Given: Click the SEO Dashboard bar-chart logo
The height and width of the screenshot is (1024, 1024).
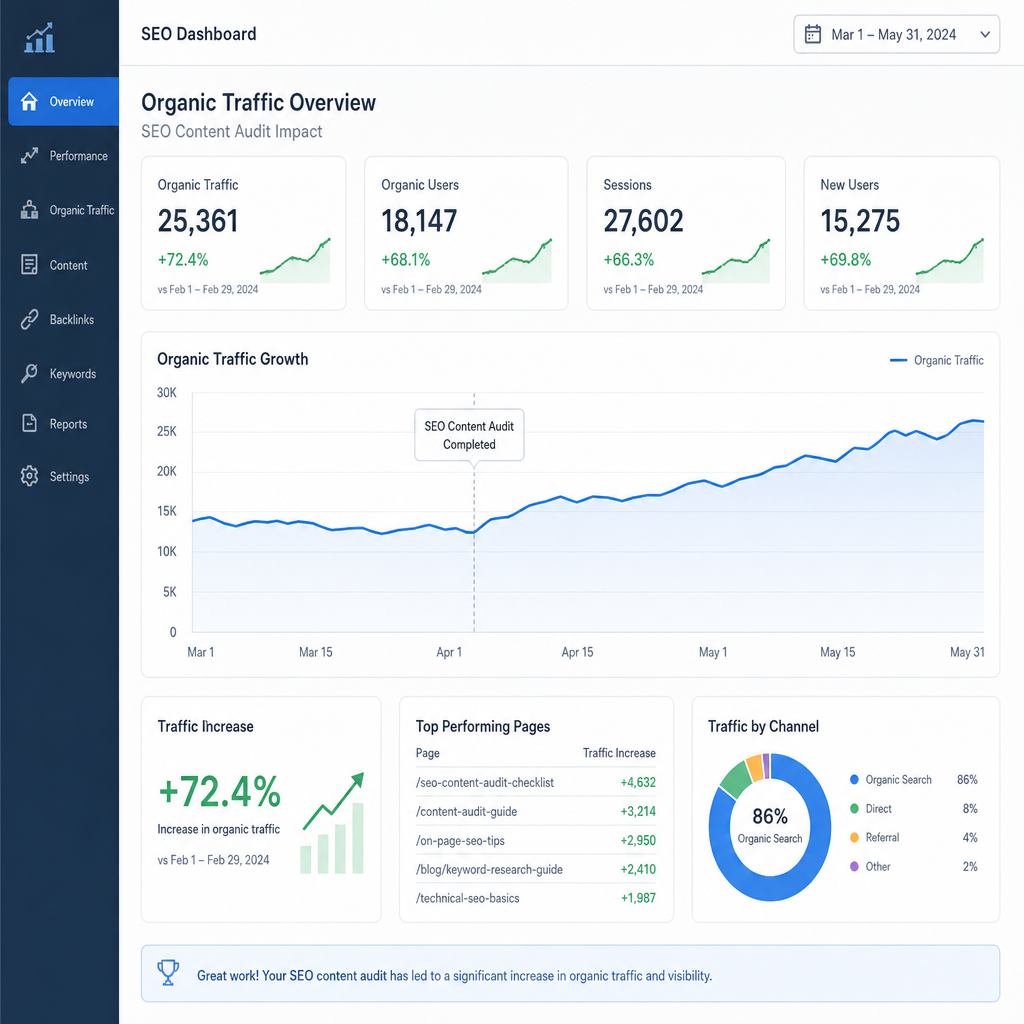Looking at the screenshot, I should click(39, 38).
